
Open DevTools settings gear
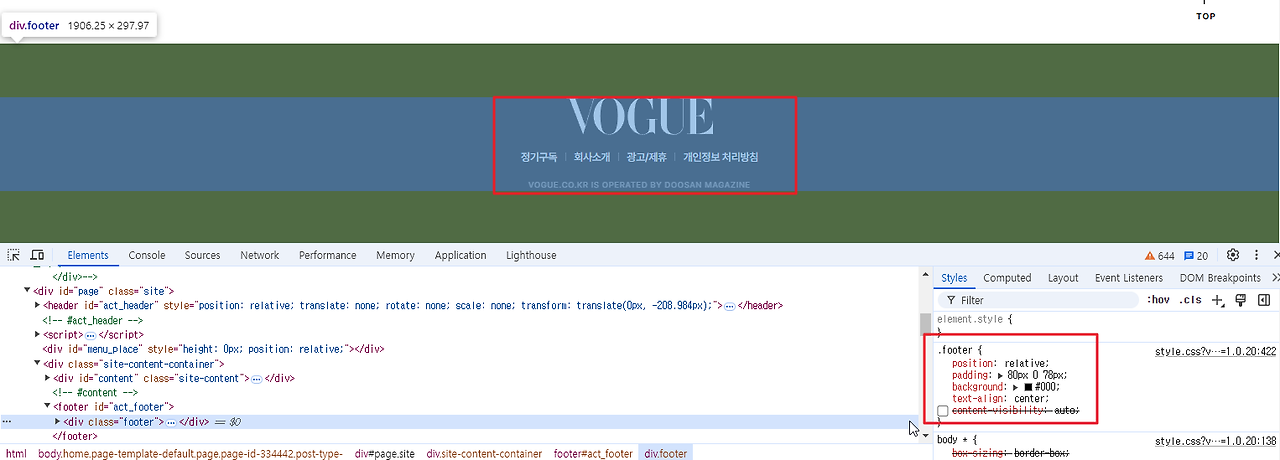tap(1233, 255)
